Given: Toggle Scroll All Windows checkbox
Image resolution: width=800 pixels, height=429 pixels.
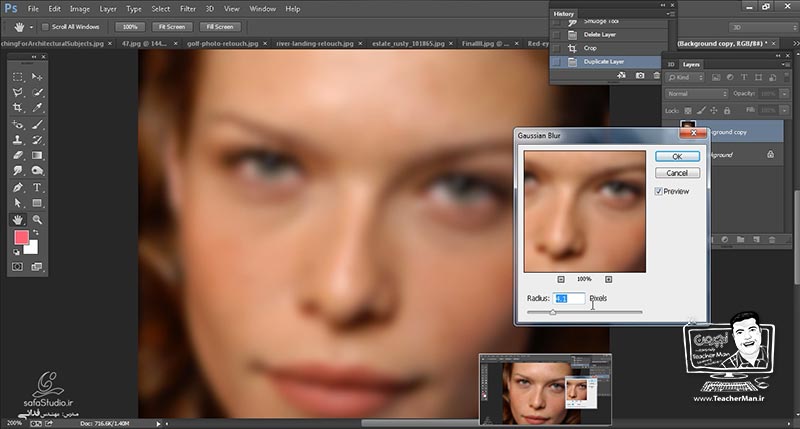Looking at the screenshot, I should (x=45, y=27).
